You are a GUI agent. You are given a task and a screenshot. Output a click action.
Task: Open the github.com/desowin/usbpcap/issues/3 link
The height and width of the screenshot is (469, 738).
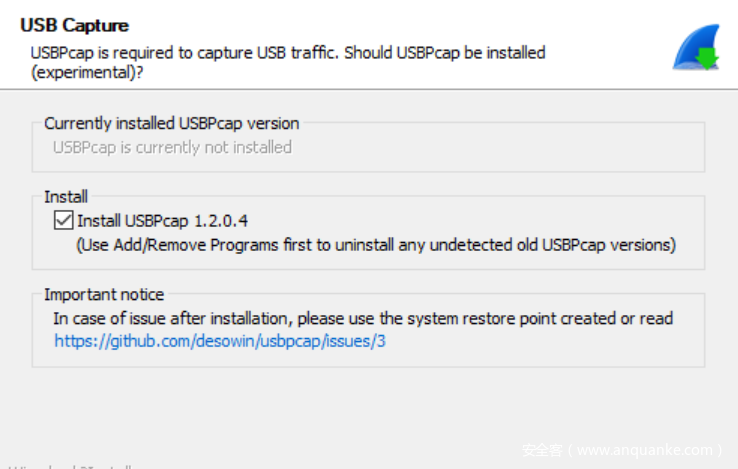tap(220, 341)
